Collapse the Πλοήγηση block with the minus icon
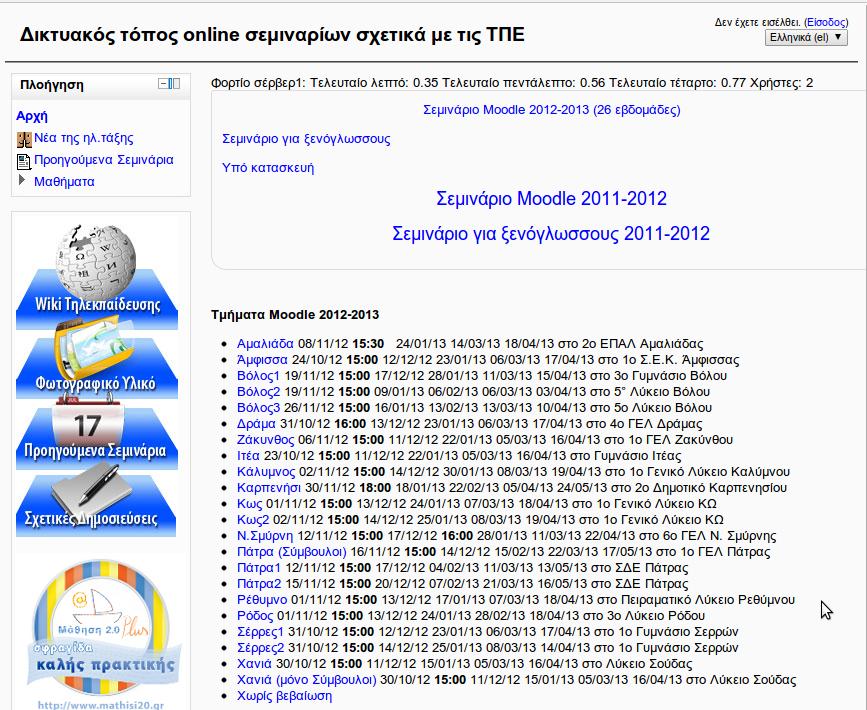The image size is (867, 710). click(x=163, y=83)
